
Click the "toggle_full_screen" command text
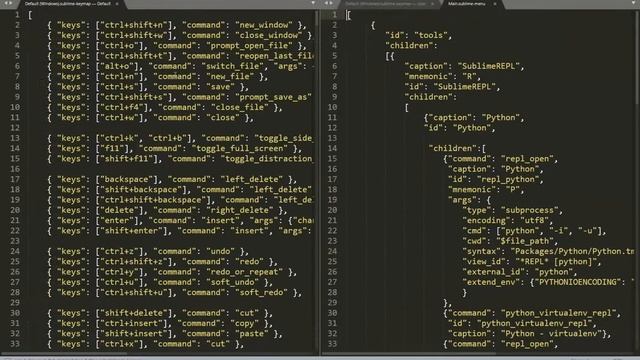240,148
